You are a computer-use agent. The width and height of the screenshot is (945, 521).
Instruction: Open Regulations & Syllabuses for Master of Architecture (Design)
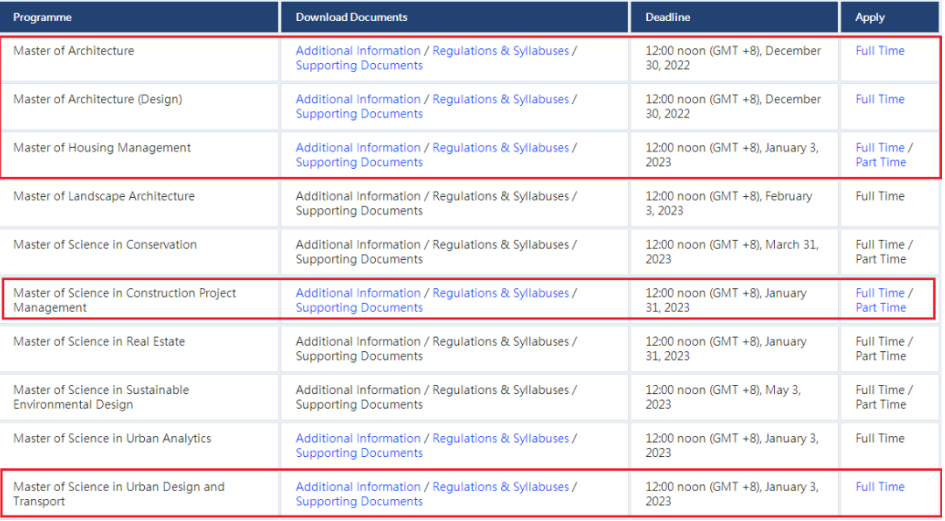500,100
